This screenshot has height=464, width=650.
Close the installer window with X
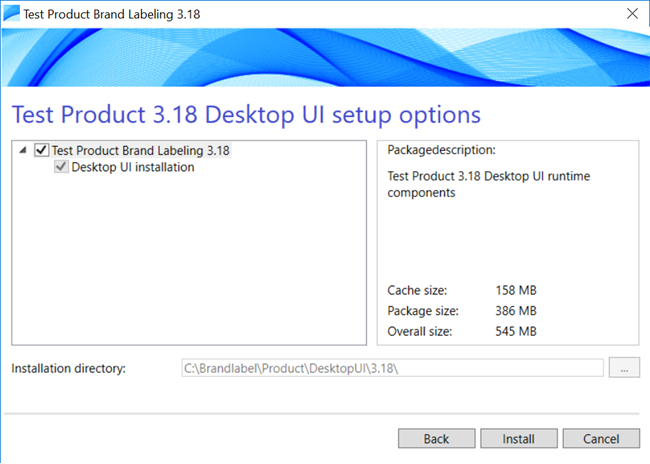pyautogui.click(x=632, y=14)
